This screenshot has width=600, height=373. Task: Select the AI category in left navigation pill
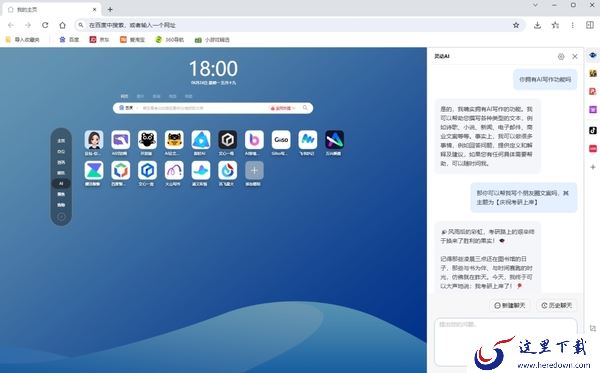coord(61,184)
